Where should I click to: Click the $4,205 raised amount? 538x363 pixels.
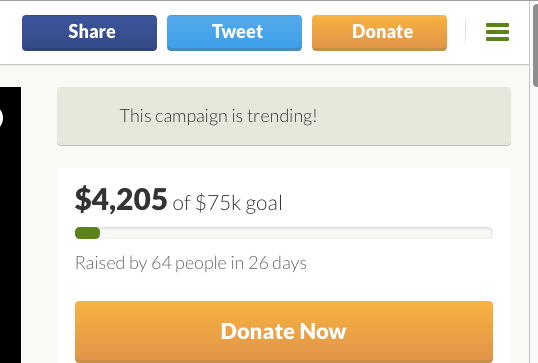pos(121,199)
